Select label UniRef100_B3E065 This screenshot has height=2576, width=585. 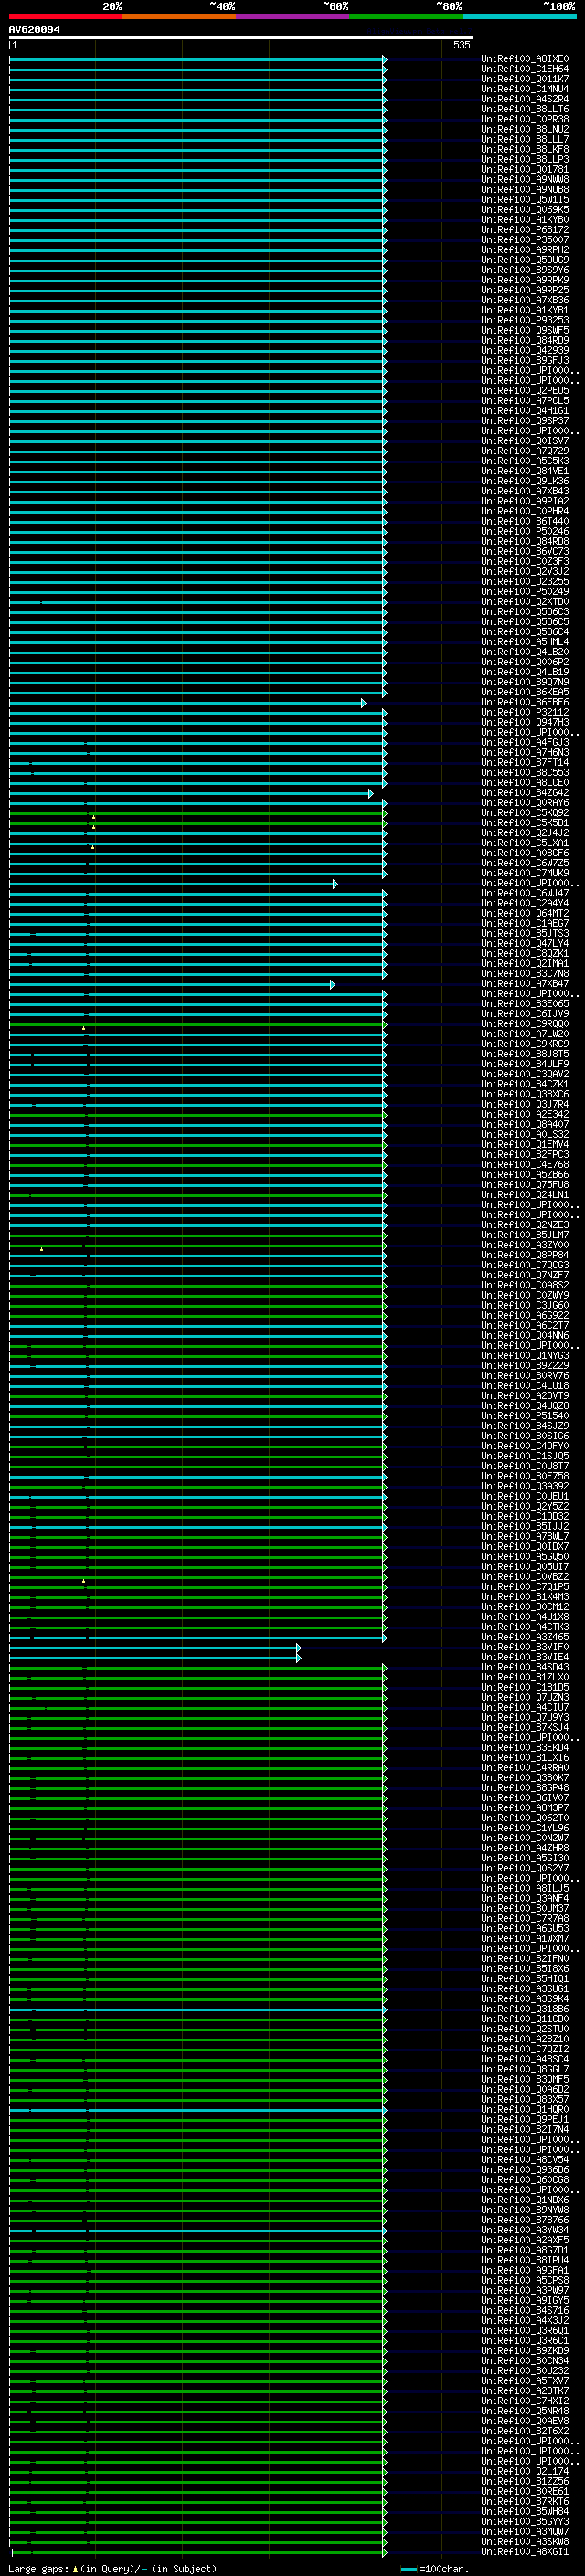[x=525, y=1004]
